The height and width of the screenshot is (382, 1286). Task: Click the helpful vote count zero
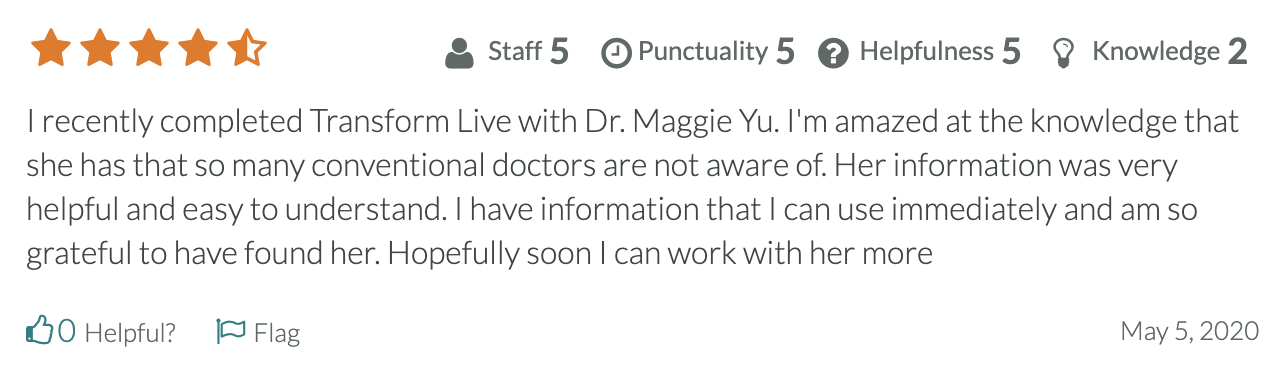[x=66, y=331]
